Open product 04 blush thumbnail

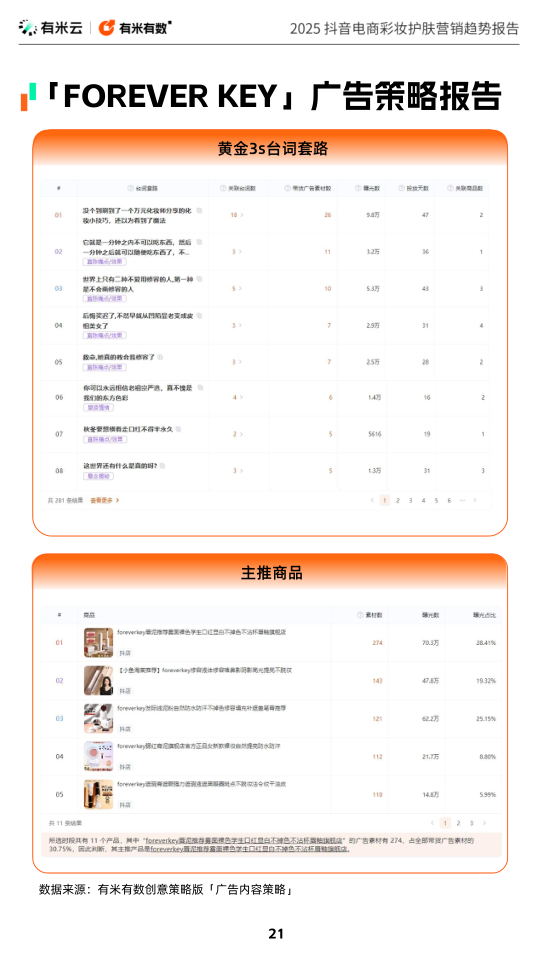[99, 756]
